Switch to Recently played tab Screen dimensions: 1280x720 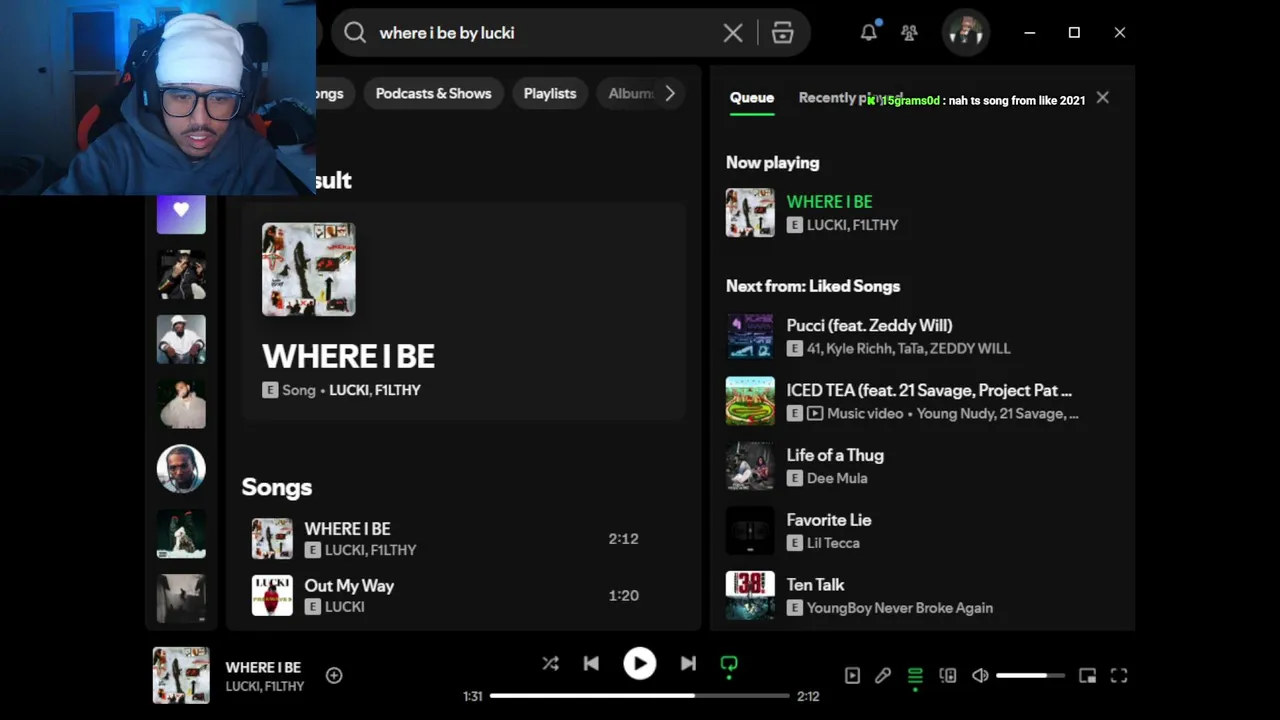[850, 98]
